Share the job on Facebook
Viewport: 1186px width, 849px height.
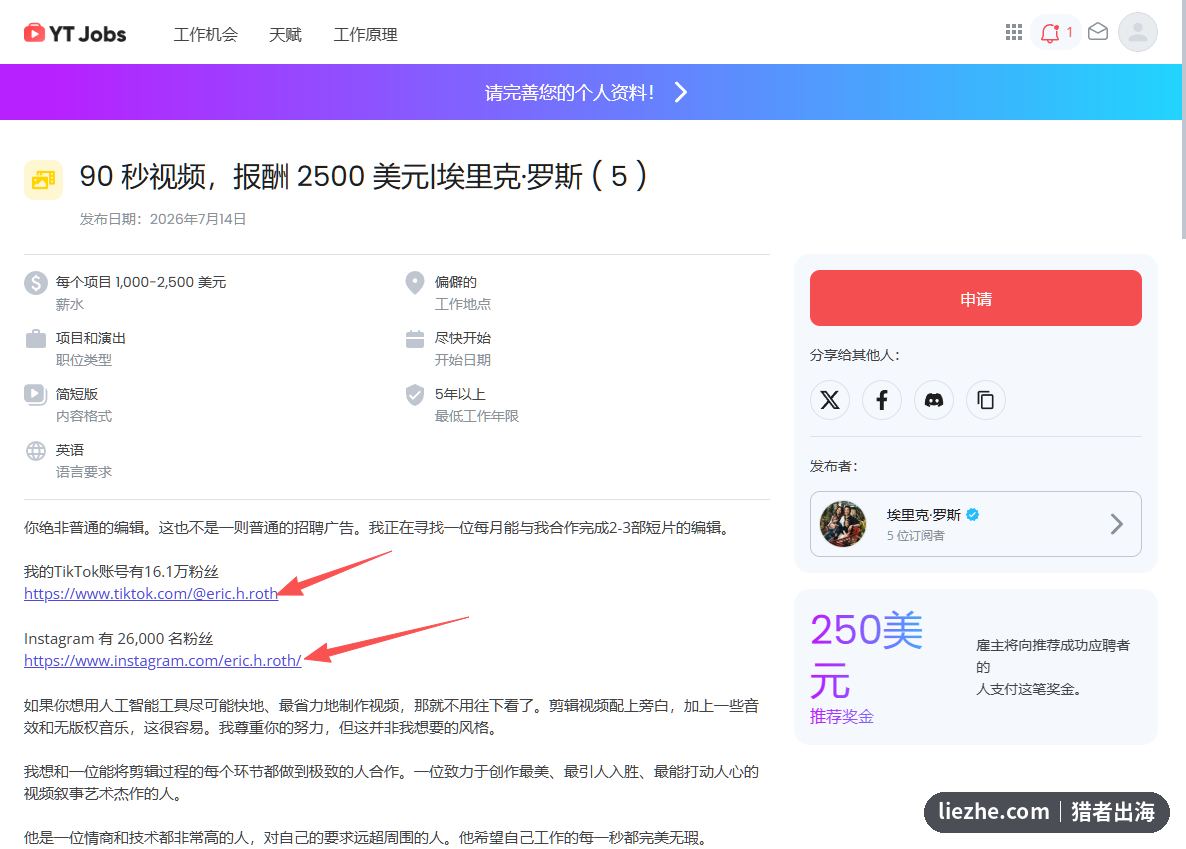click(x=882, y=400)
